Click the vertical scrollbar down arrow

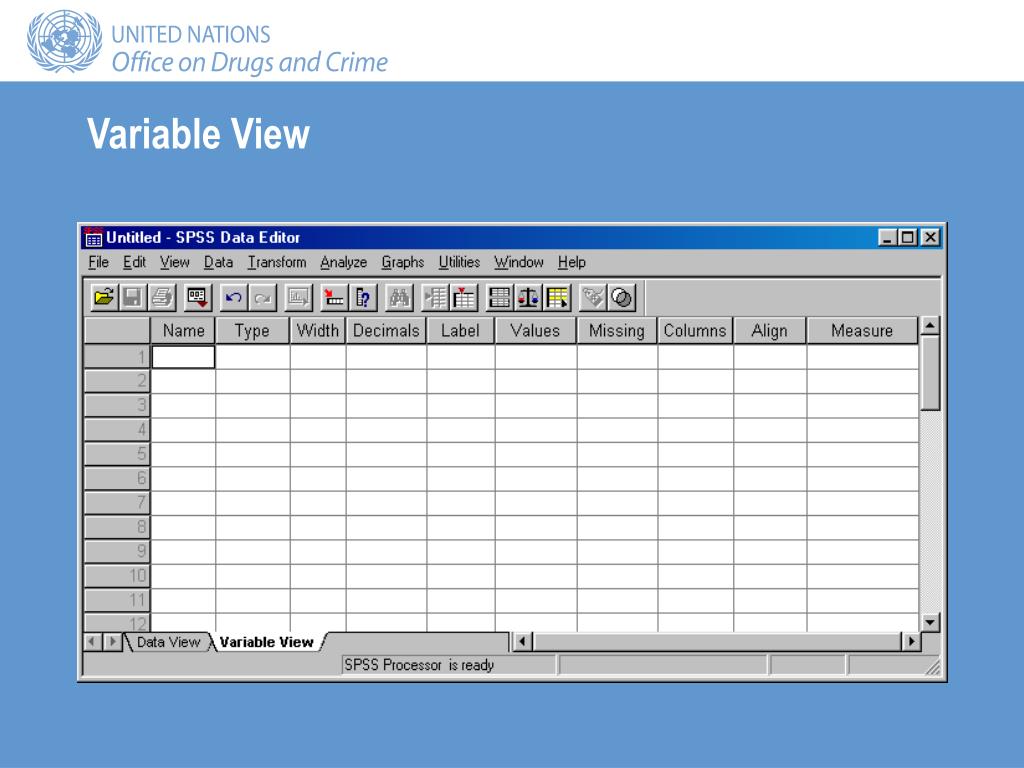pos(930,622)
